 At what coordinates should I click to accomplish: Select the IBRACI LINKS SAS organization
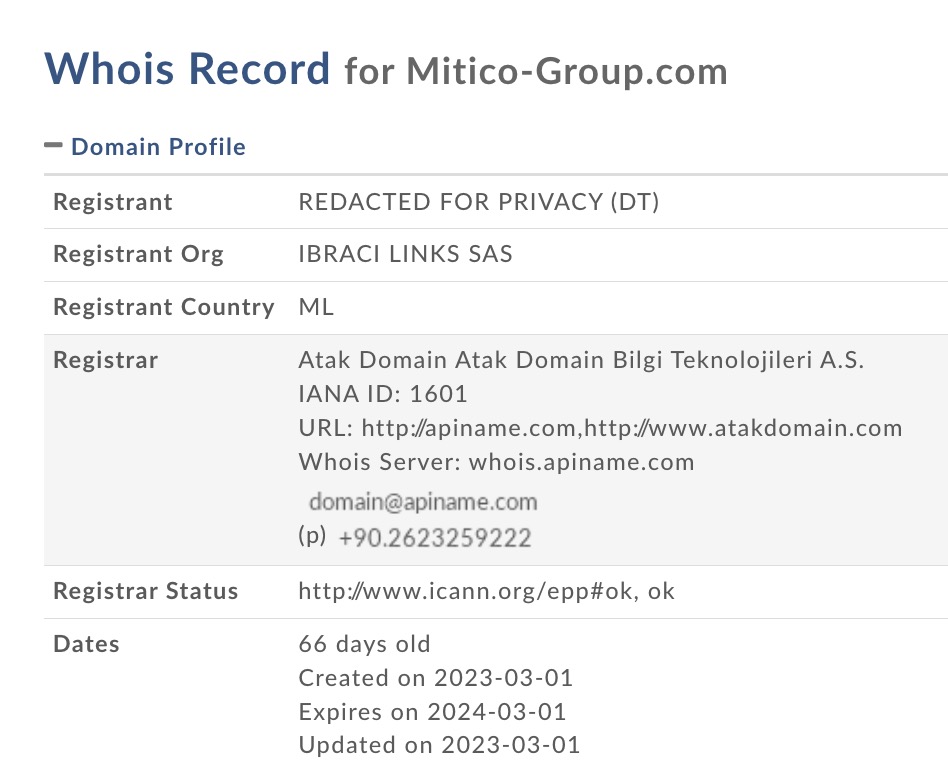405,254
